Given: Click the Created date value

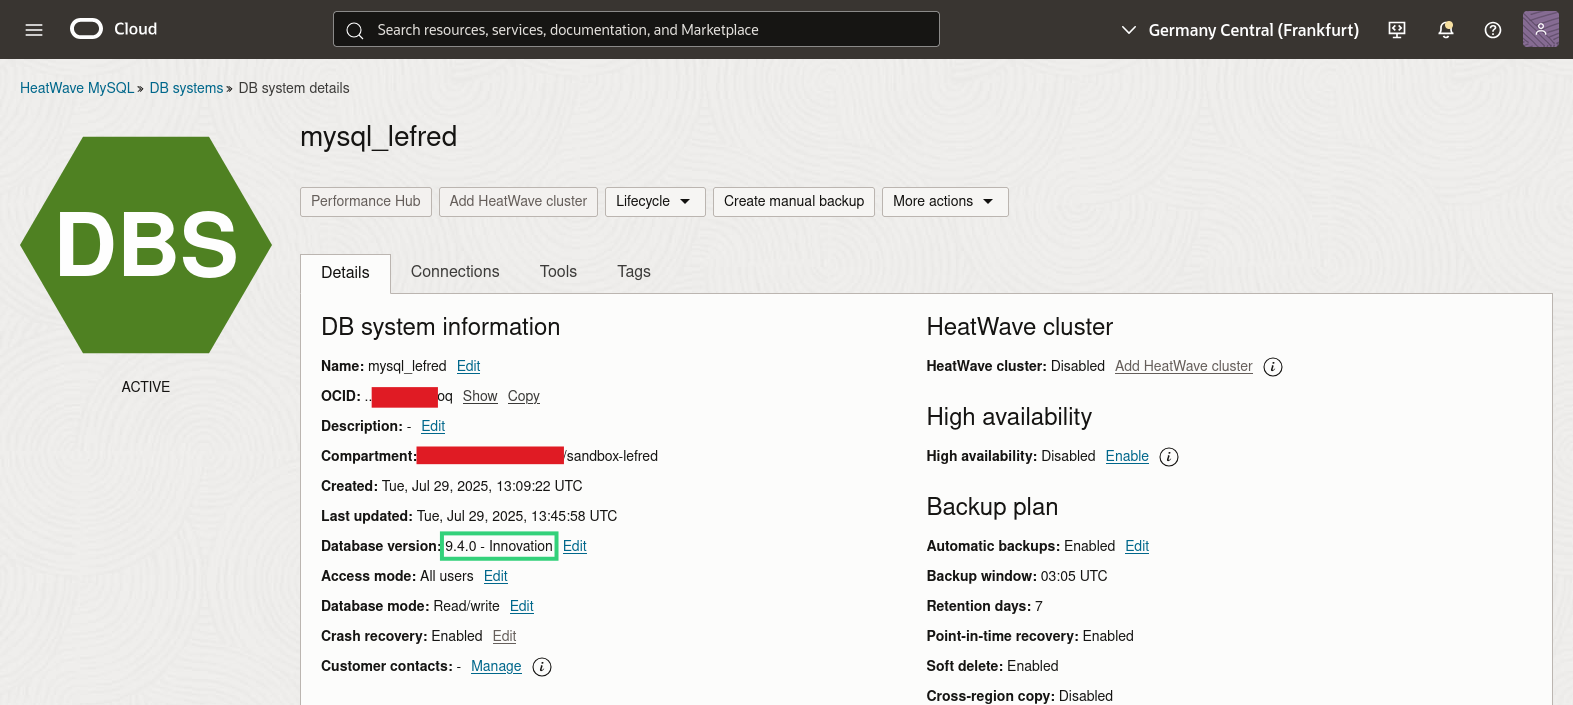Looking at the screenshot, I should [x=482, y=486].
